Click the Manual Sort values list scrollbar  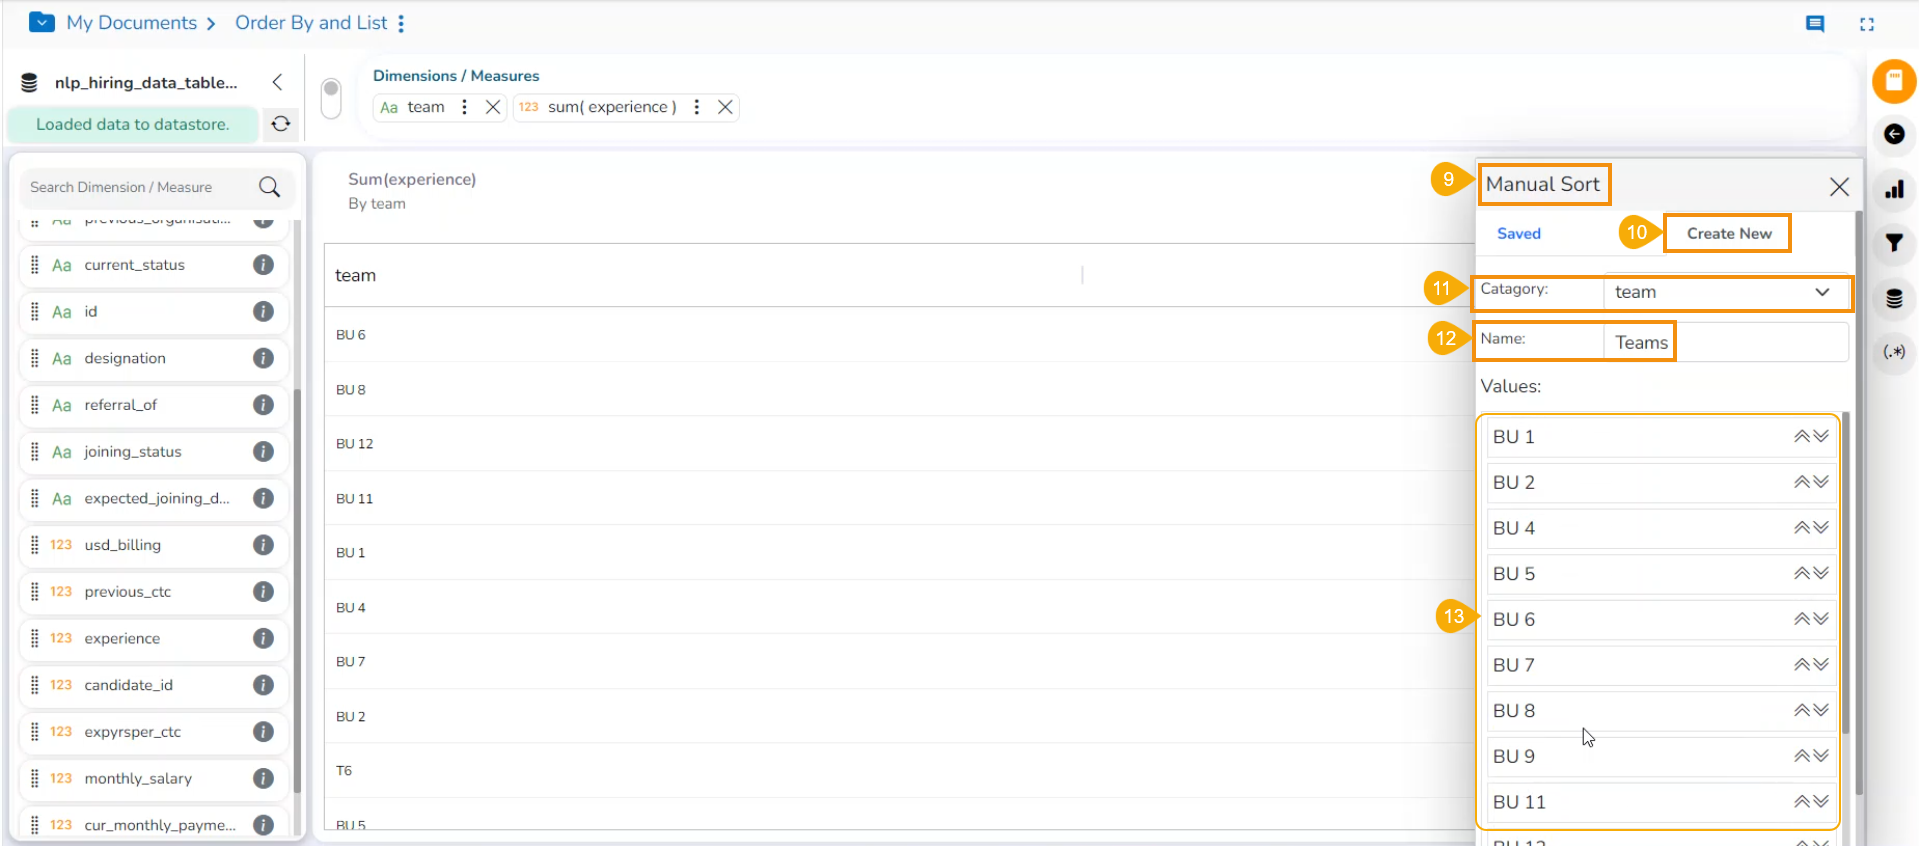[x=1846, y=573]
